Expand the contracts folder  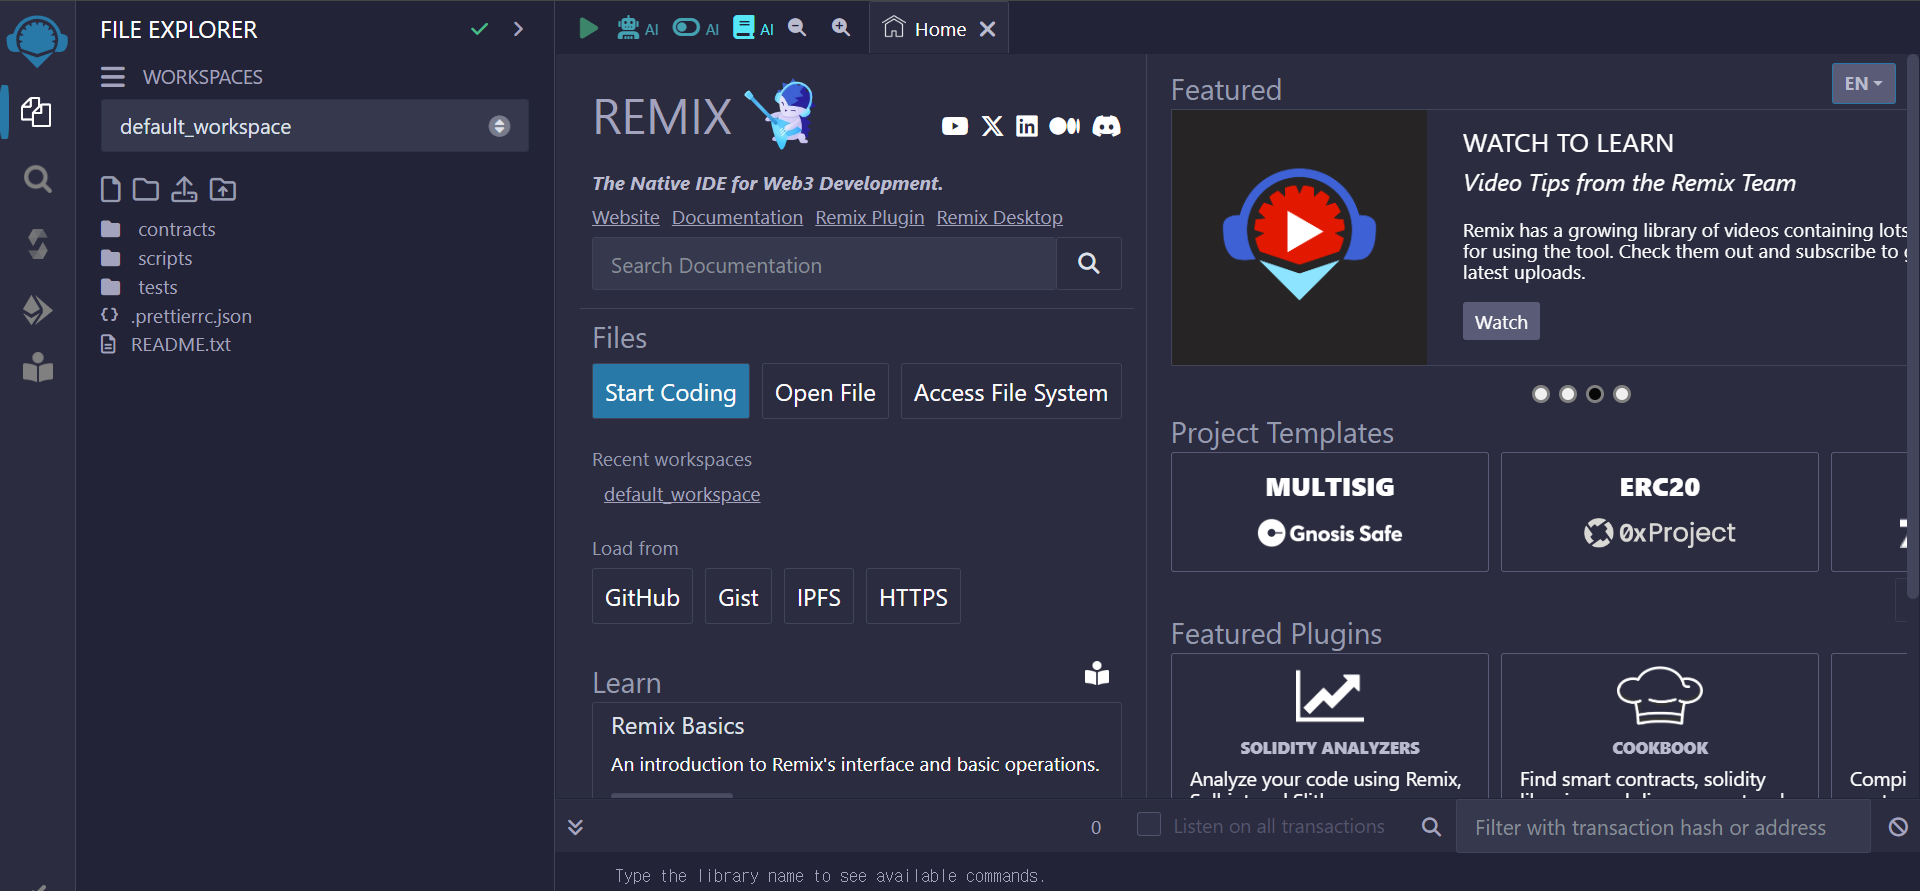coord(176,229)
